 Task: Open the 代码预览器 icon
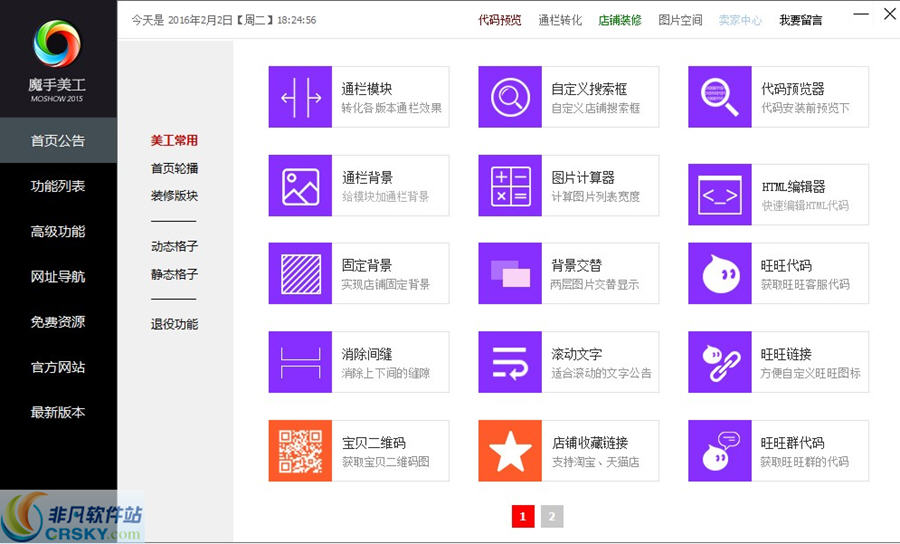click(x=720, y=97)
